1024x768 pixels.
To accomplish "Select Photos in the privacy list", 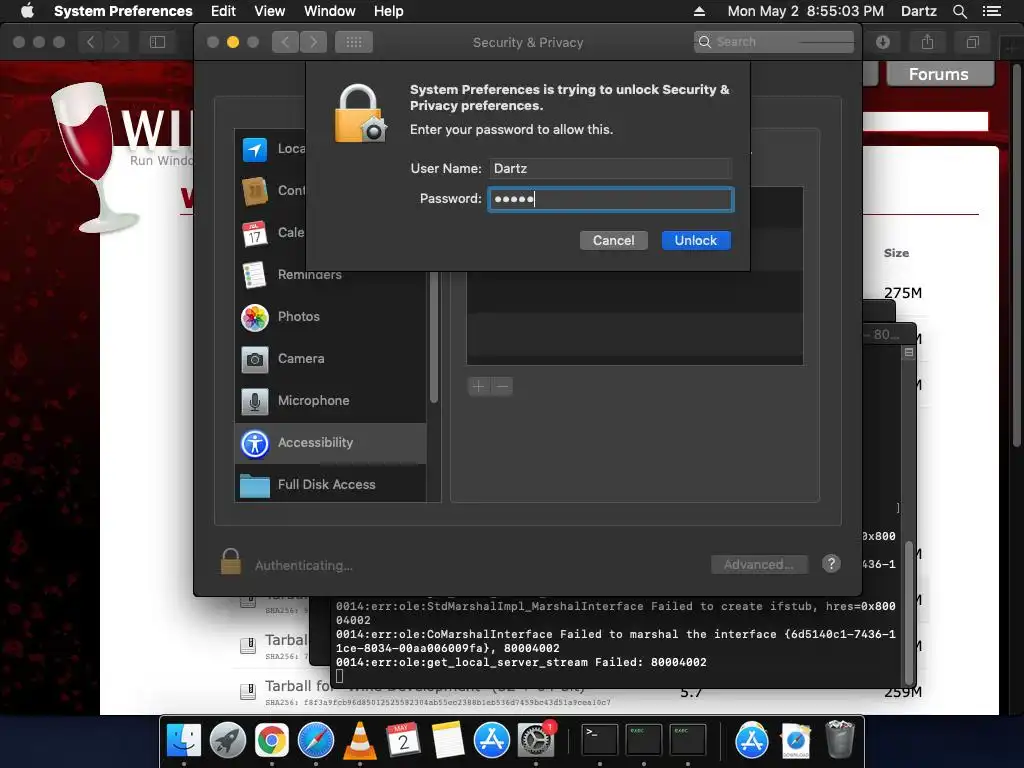I will pyautogui.click(x=330, y=317).
